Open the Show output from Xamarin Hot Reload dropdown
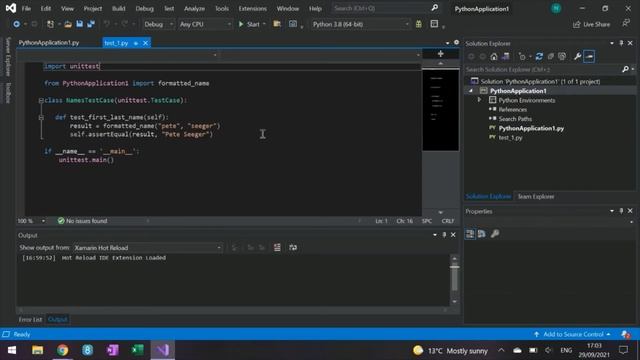640x360 pixels. 148,248
